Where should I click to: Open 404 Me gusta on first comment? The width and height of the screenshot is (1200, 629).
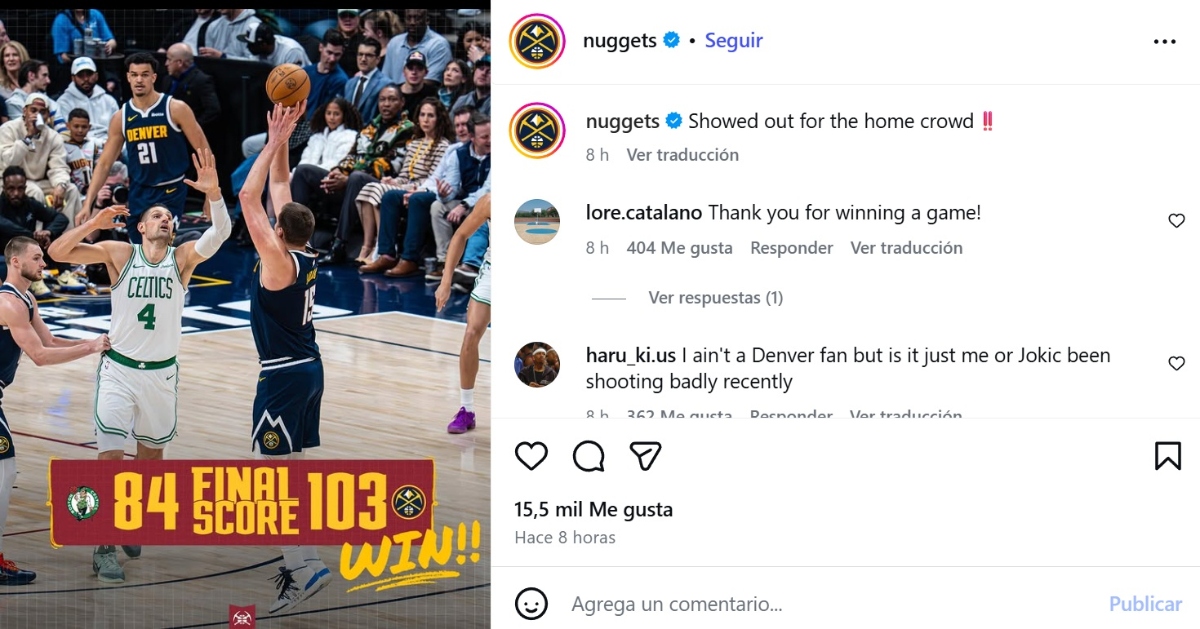click(680, 248)
